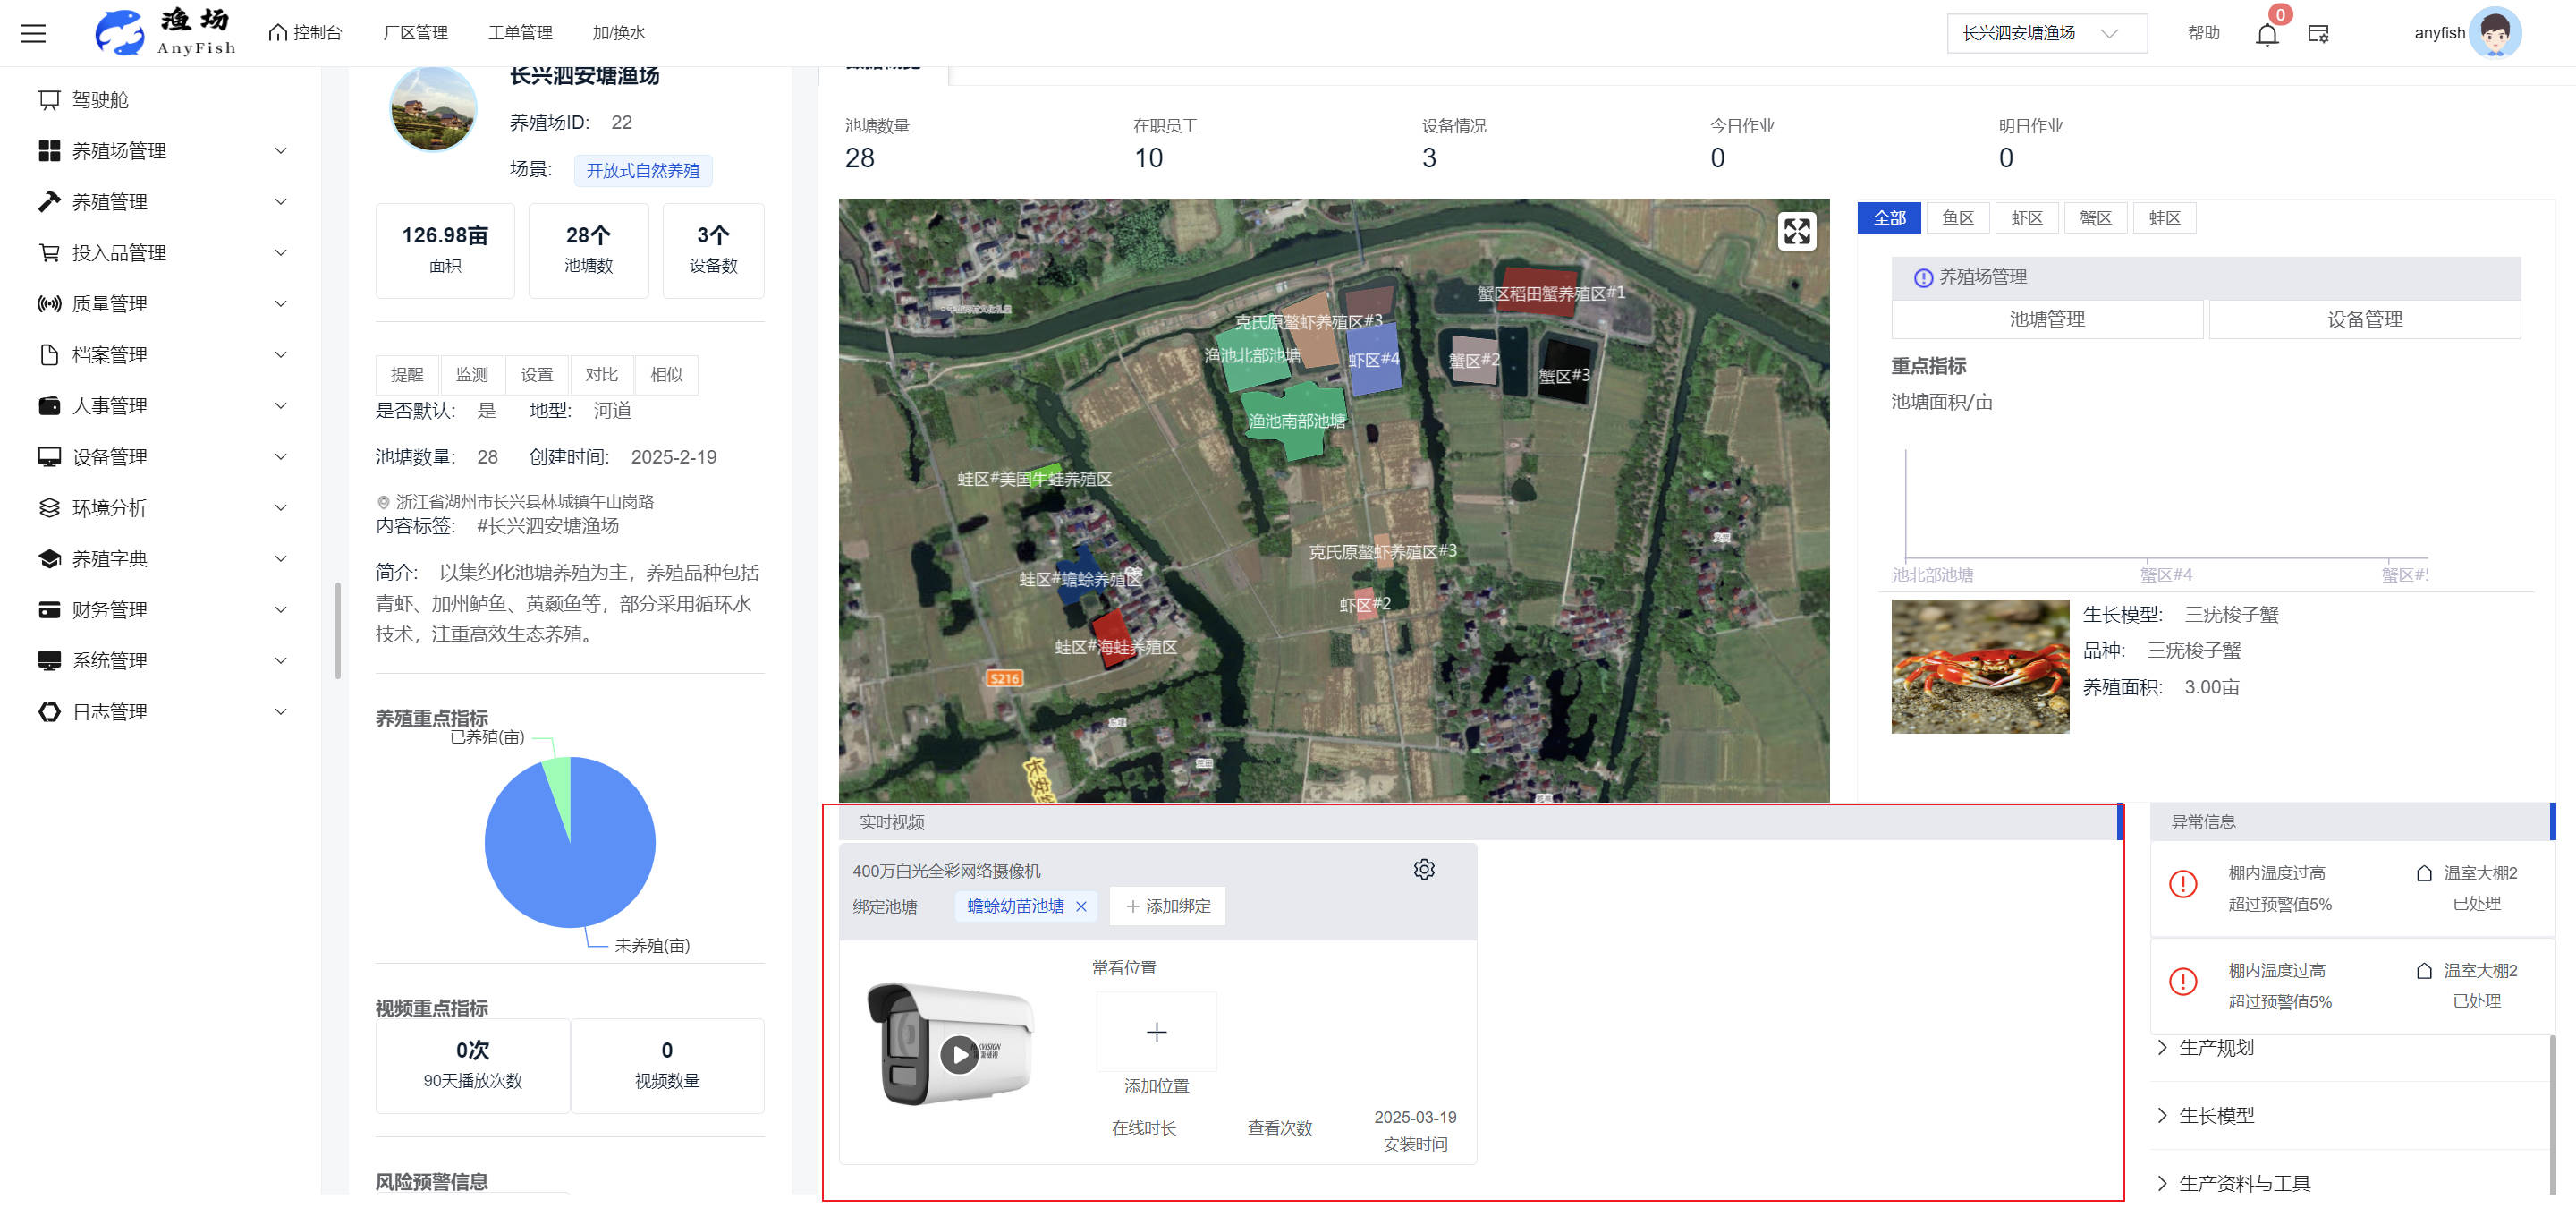Screen dimensions: 2576x1208
Task: Open the 长兴泗安塘渔场 dropdown
Action: 2046,33
